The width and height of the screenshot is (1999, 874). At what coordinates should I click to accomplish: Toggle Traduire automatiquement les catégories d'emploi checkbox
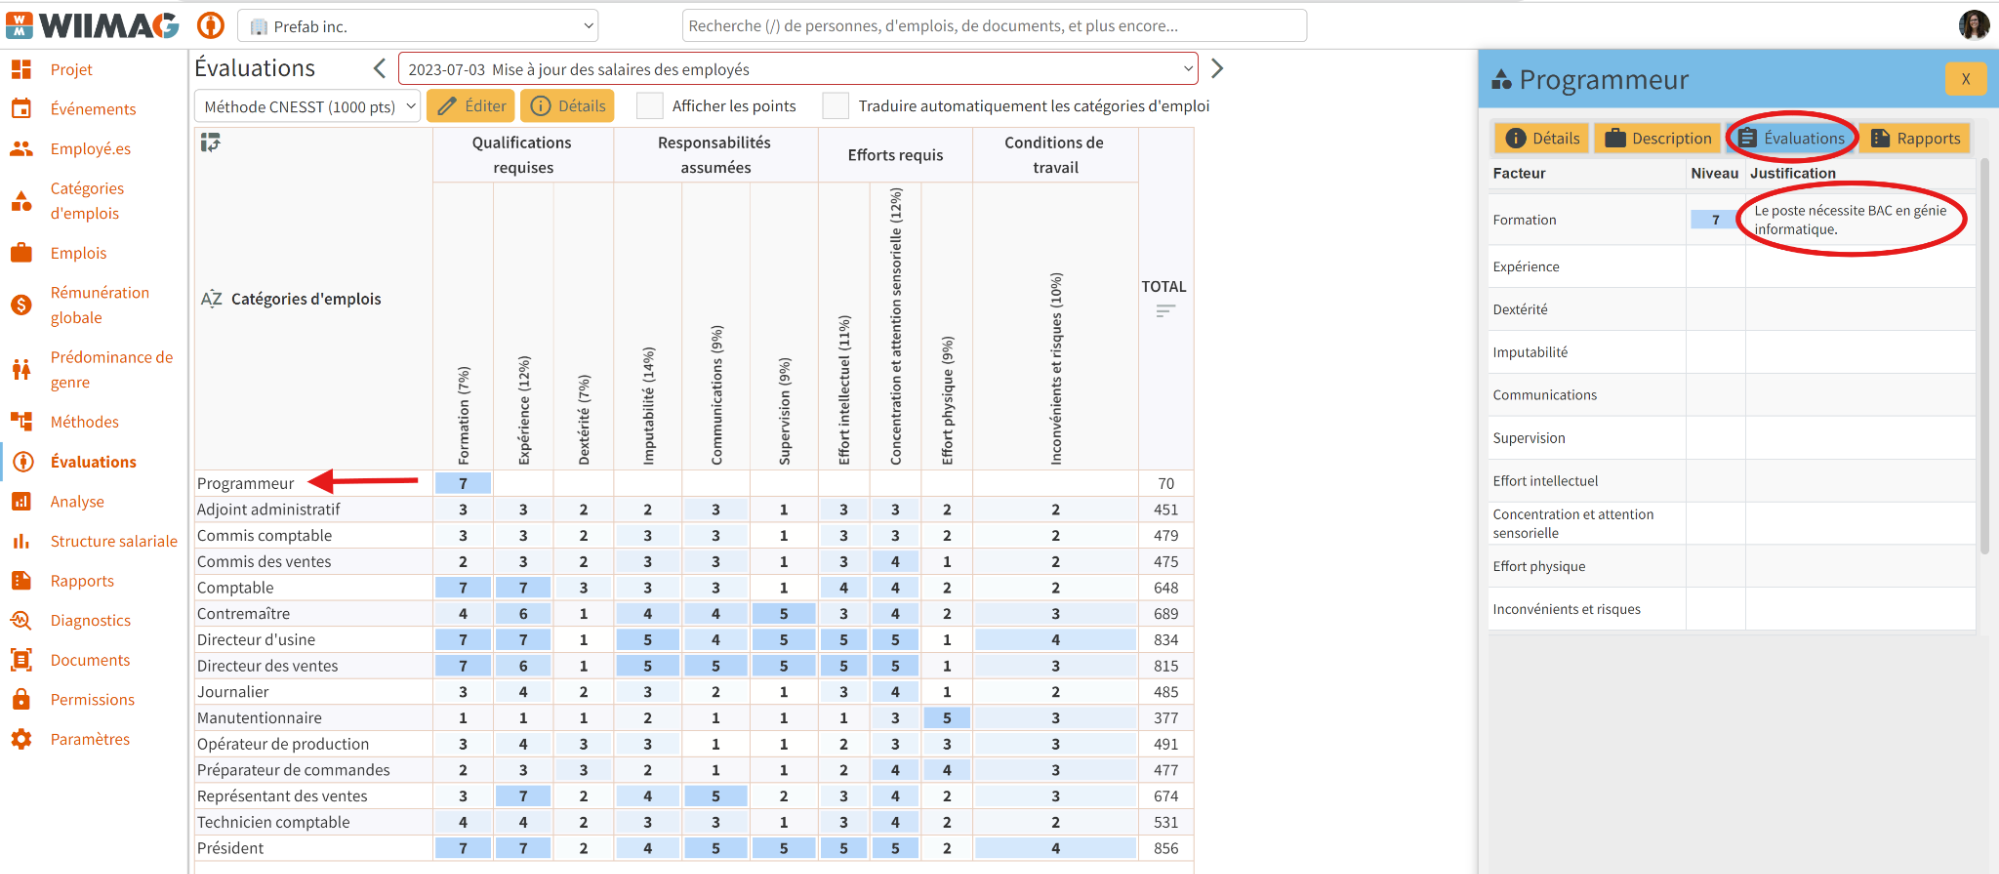point(836,106)
